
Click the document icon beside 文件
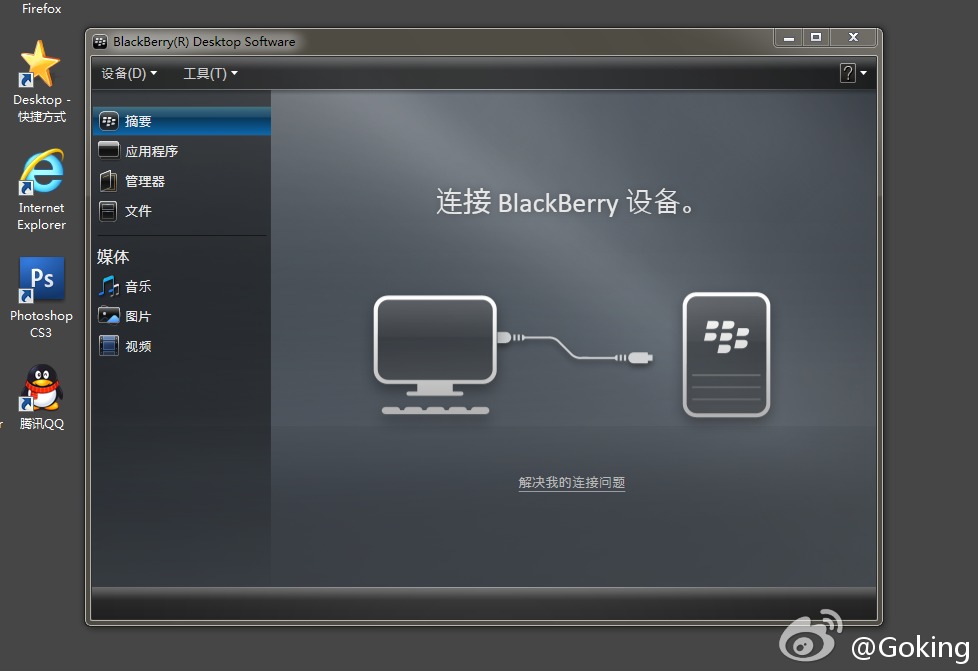(x=109, y=211)
